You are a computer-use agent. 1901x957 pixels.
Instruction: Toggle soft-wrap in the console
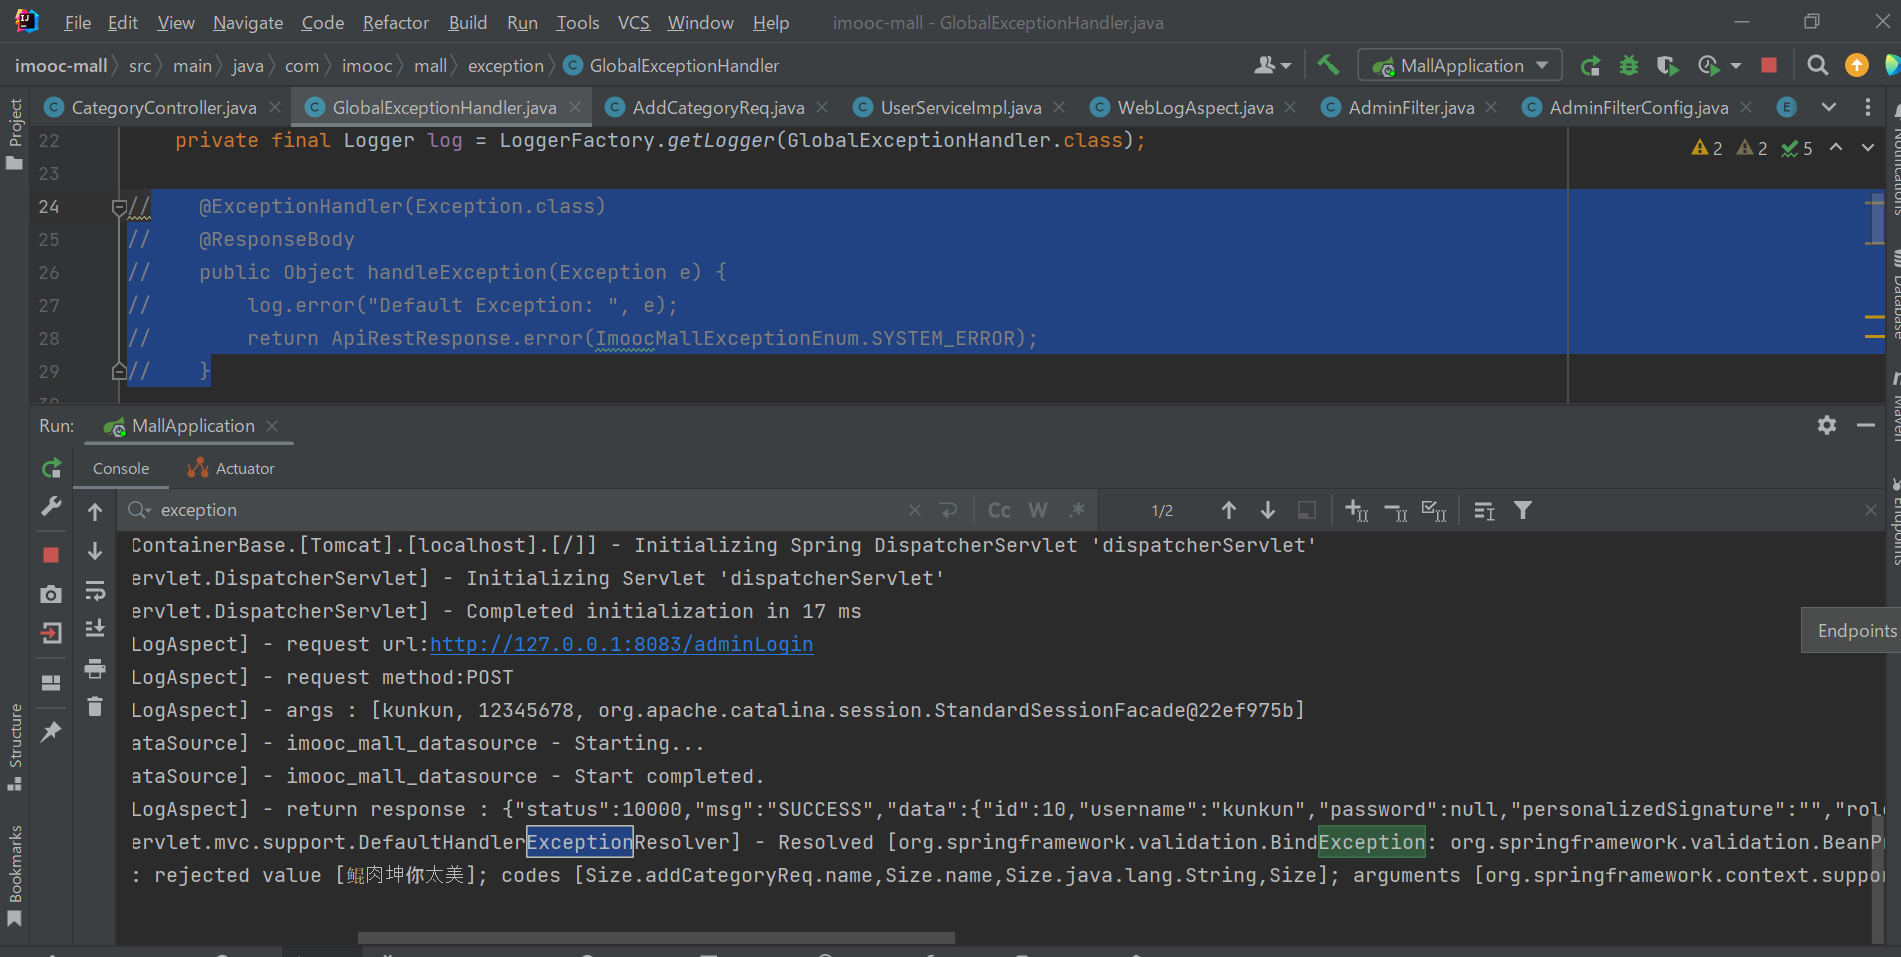tap(95, 590)
